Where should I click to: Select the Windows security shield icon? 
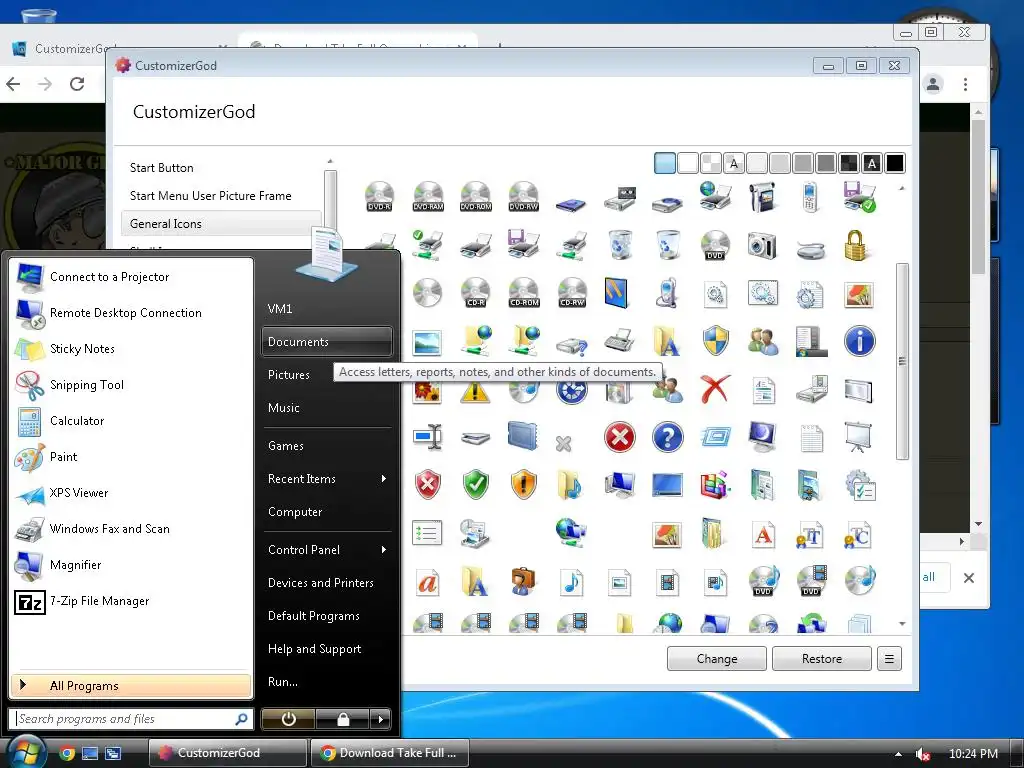(716, 341)
